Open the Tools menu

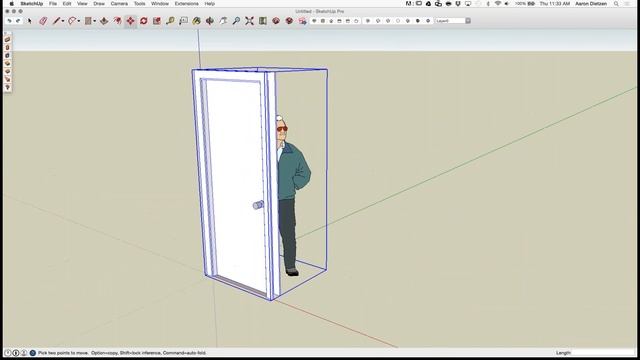point(140,4)
